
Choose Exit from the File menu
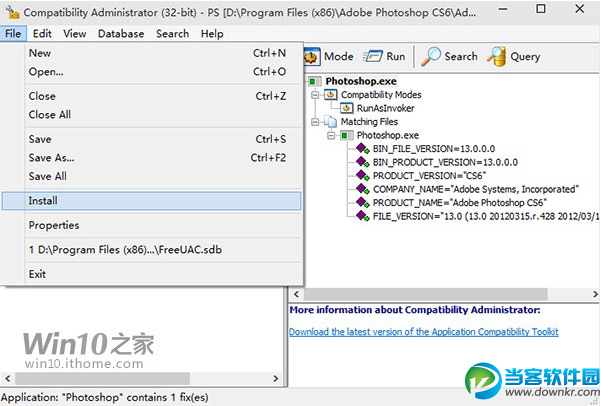(x=151, y=274)
